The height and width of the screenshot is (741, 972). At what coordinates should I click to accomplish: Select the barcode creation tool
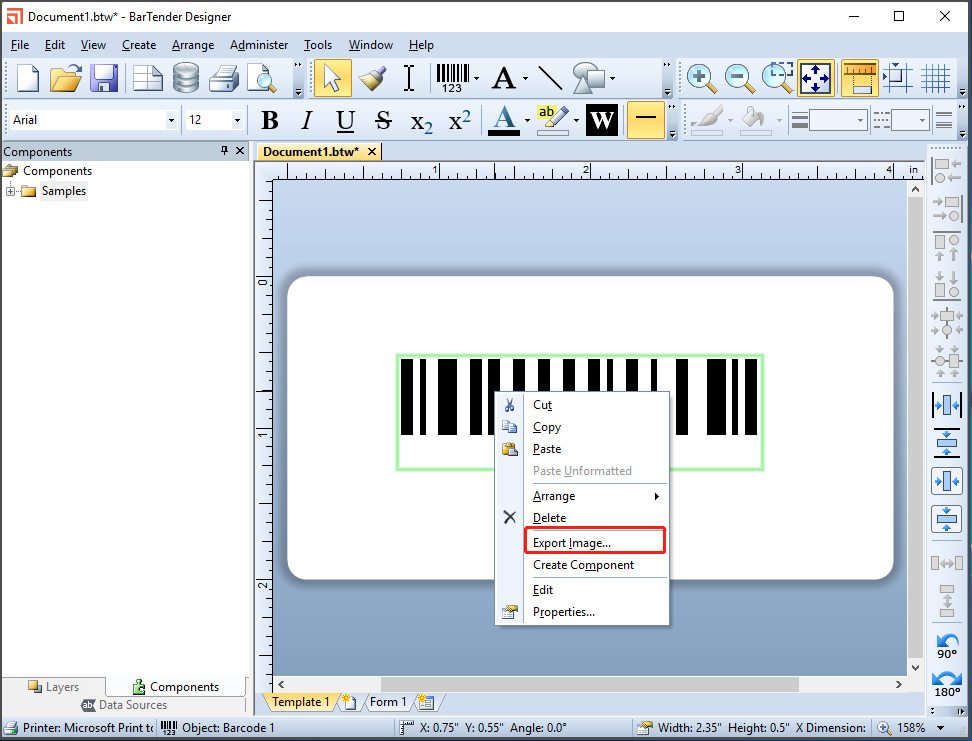pos(453,78)
